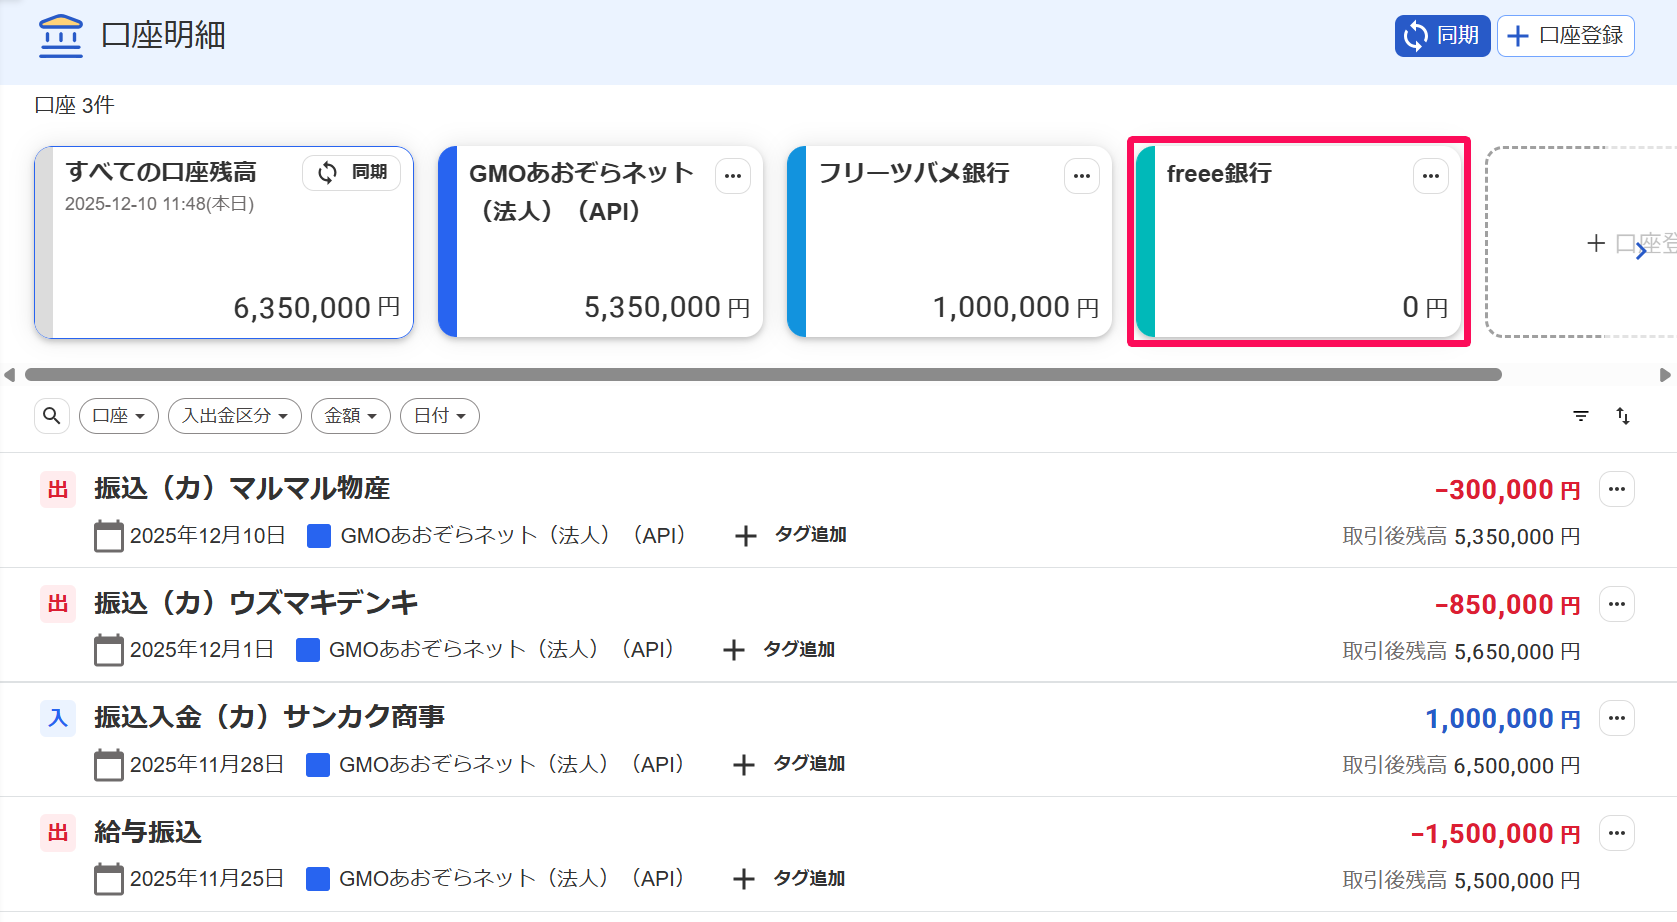Click the horizontal scrollbar thumb under the cards

763,375
